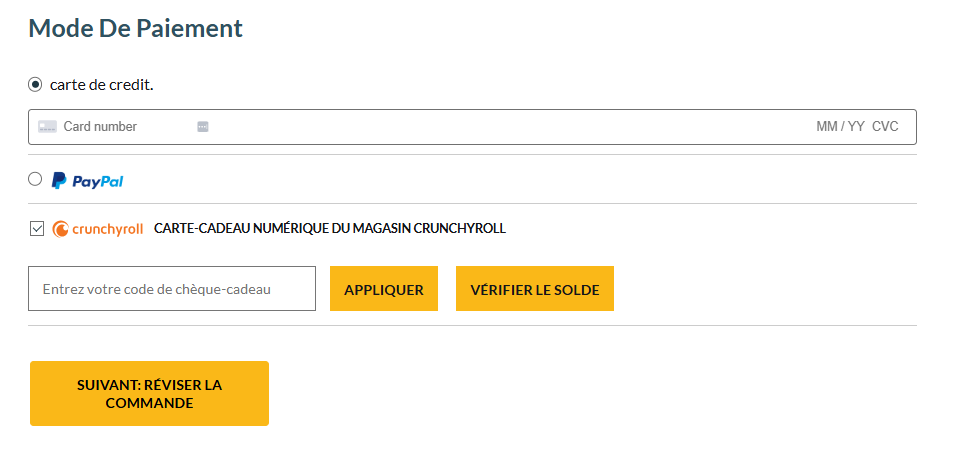Click the credit card icon in card field
Viewport: 955px width, 450px height.
[x=48, y=127]
